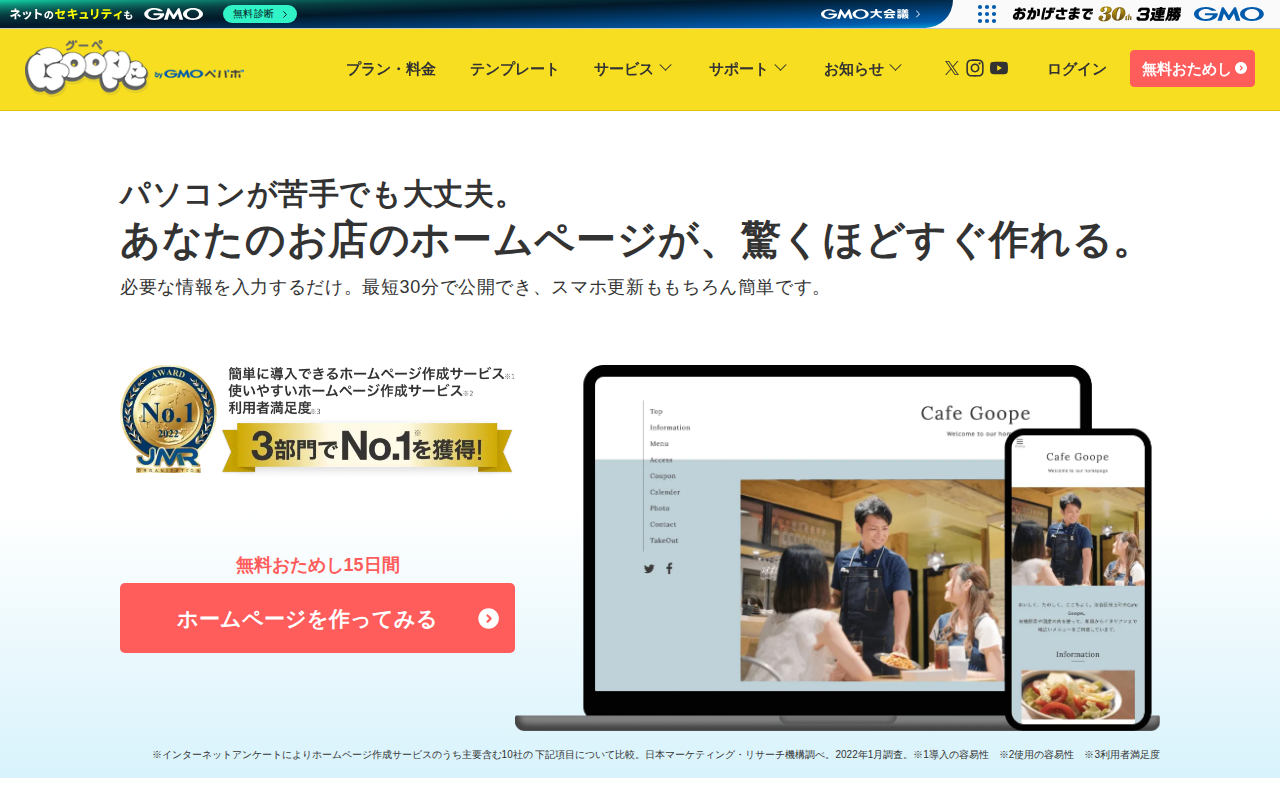Click the No.1 2022 award medal badge

(x=168, y=419)
